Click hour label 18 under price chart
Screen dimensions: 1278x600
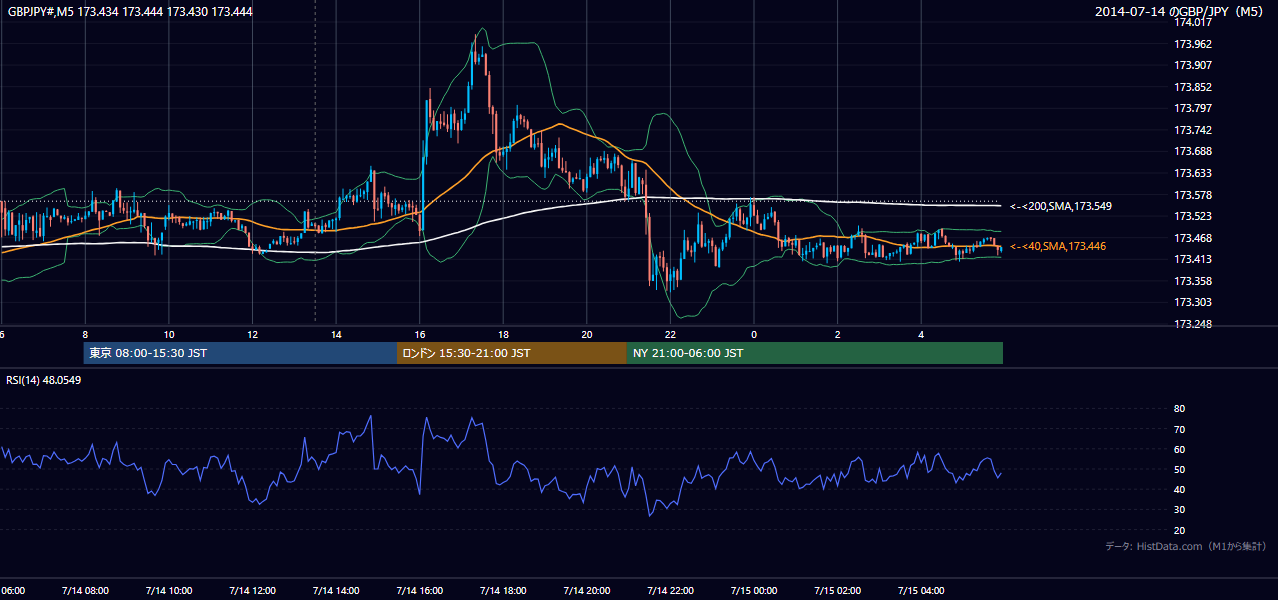(x=503, y=335)
